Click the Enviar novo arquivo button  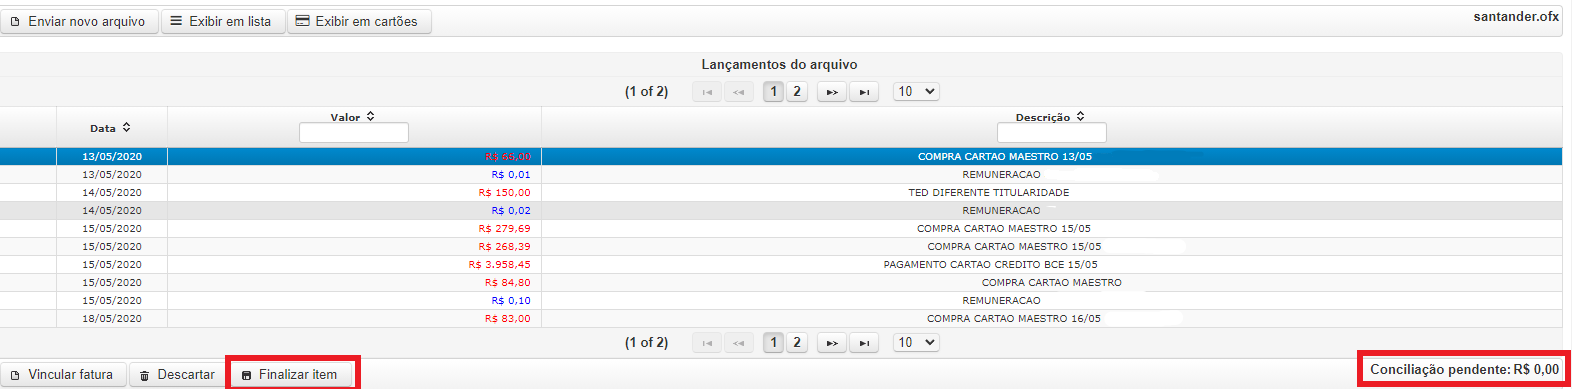click(x=79, y=21)
